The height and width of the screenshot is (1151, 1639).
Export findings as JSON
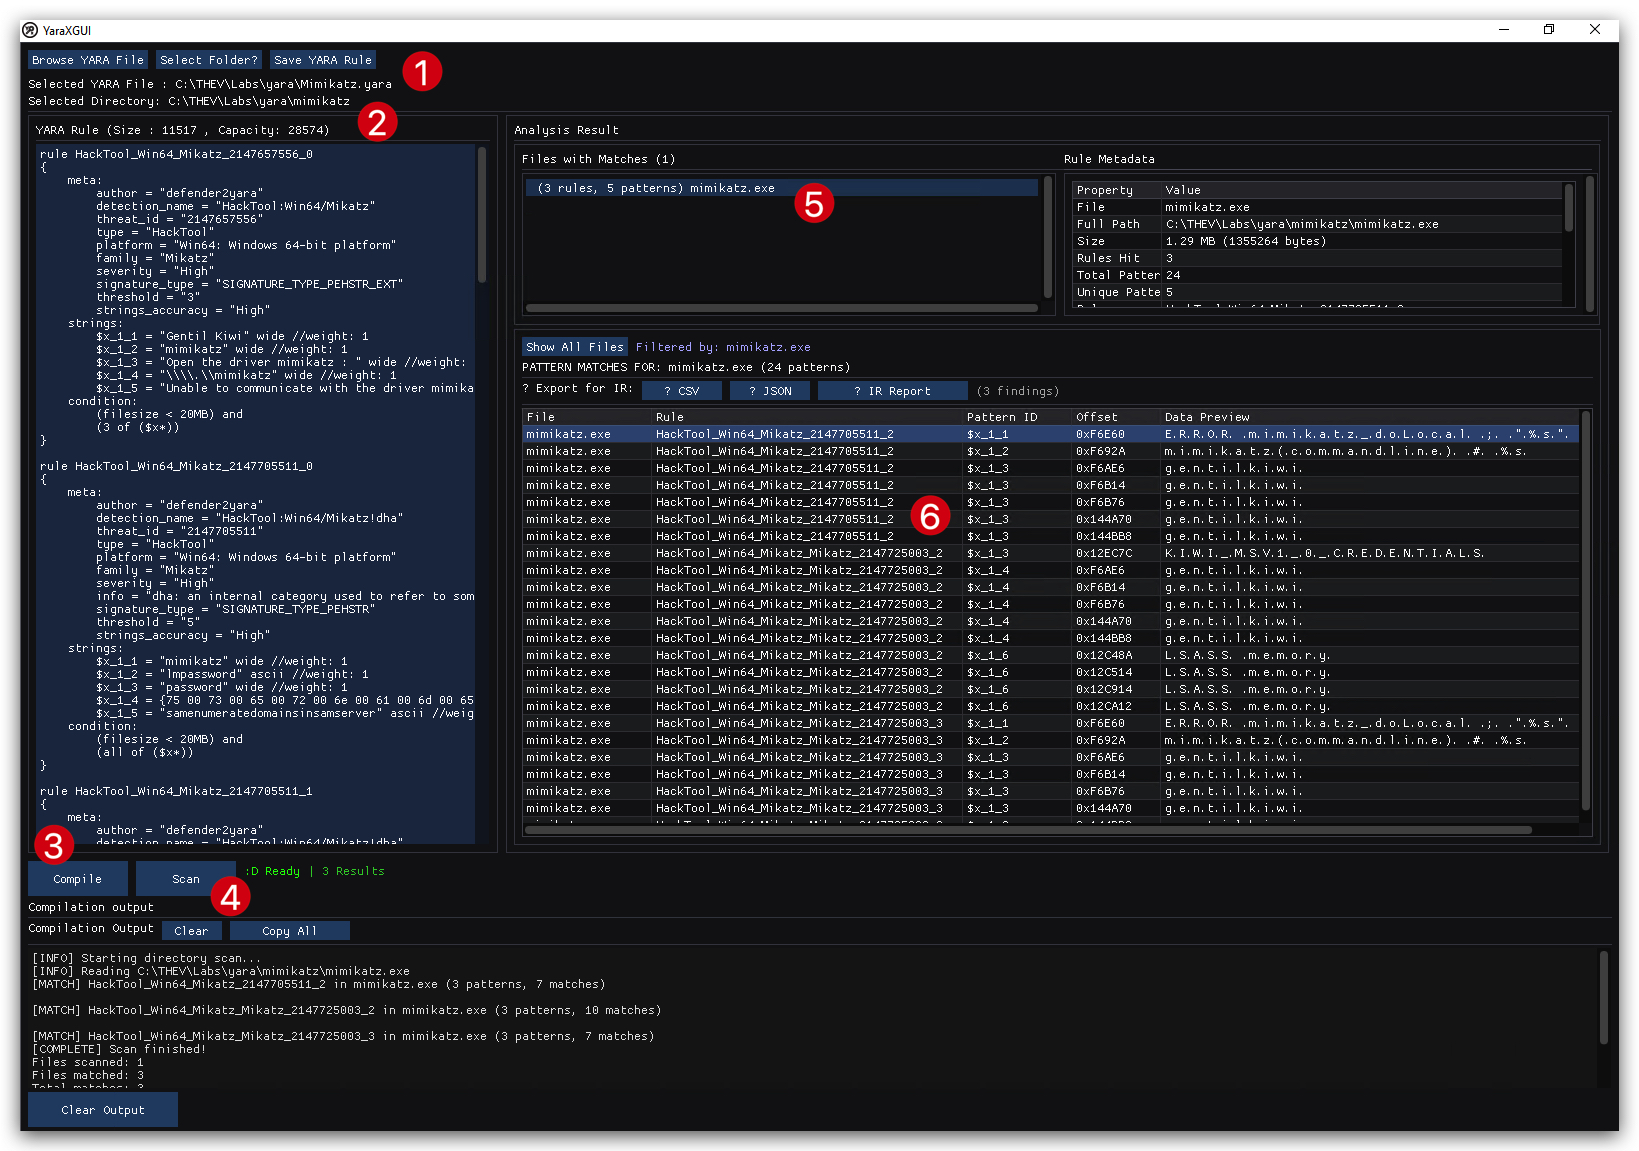(x=770, y=391)
